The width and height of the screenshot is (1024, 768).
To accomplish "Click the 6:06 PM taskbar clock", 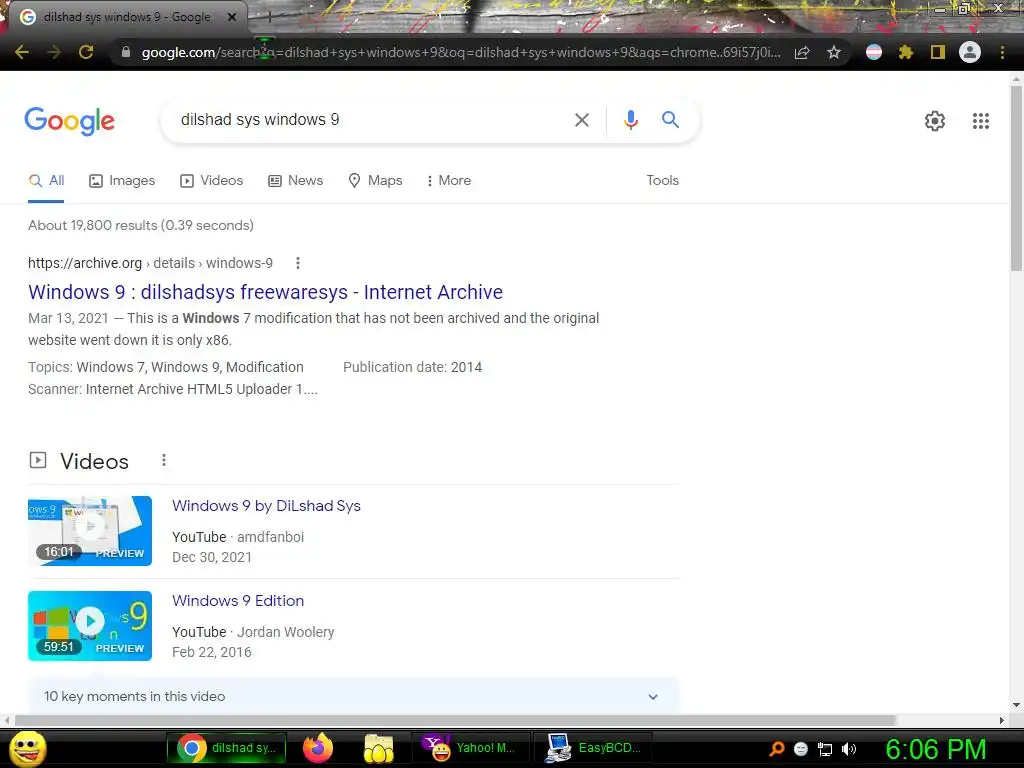I will pos(935,749).
